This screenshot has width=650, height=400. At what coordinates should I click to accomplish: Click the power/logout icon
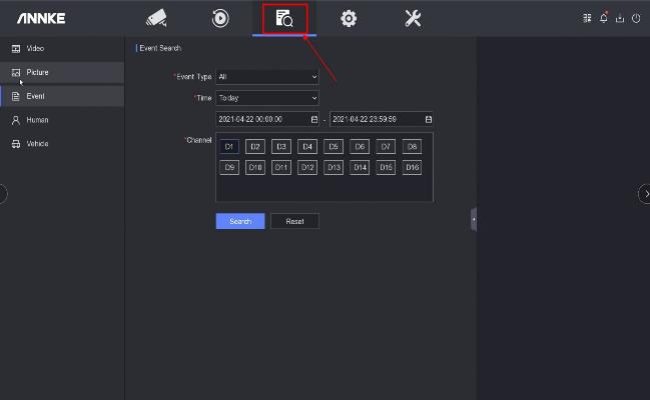(636, 18)
